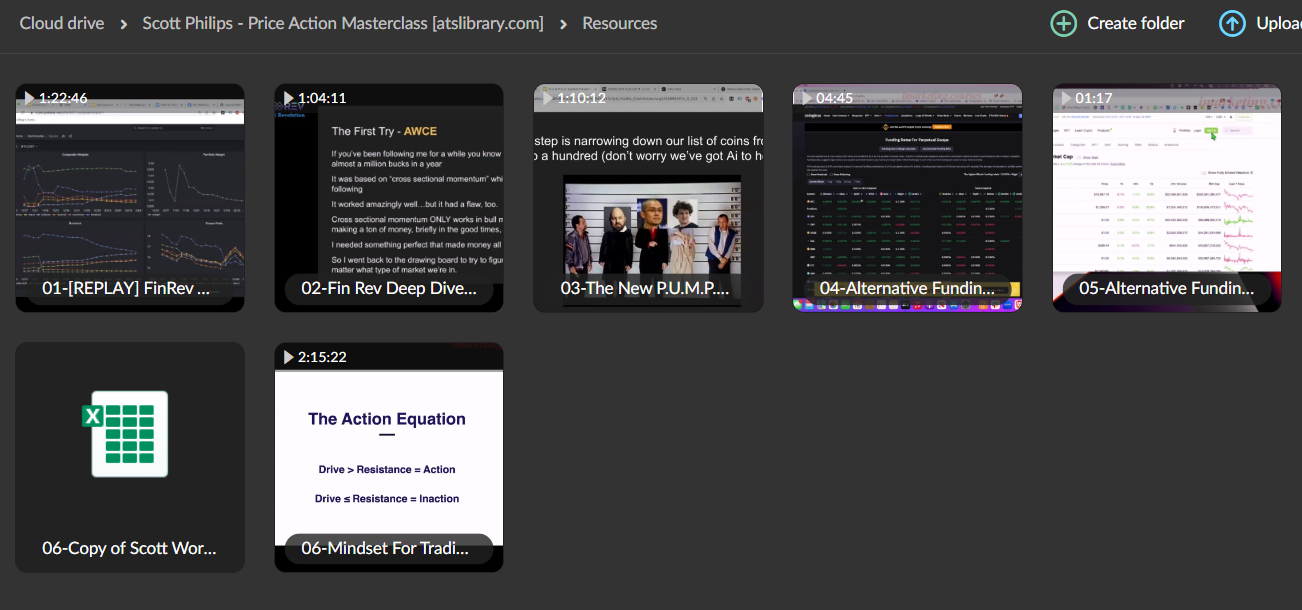Click play icon on 1:22:46 video
This screenshot has width=1302, height=610.
click(29, 98)
